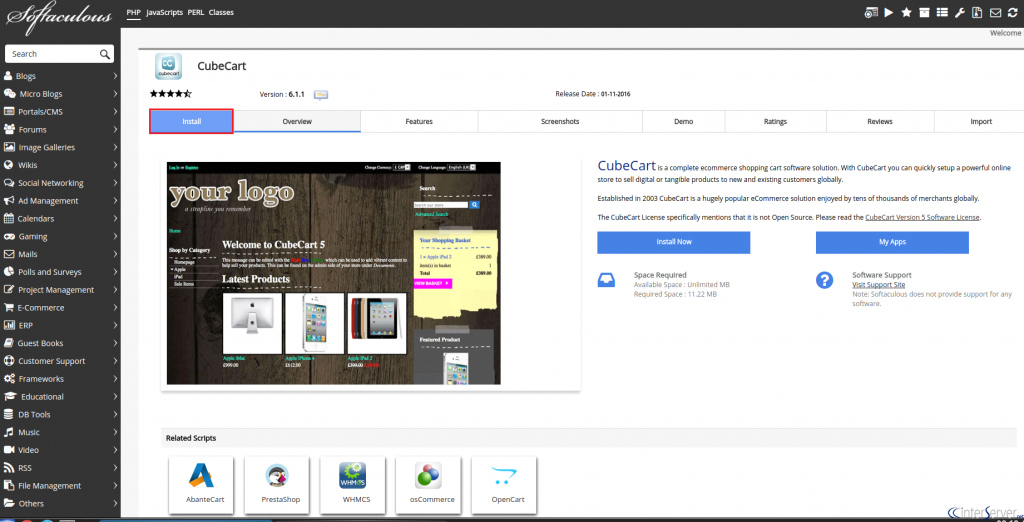This screenshot has width=1024, height=522.
Task: Click the E-Commerce cart icon in sidebar
Action: point(9,308)
